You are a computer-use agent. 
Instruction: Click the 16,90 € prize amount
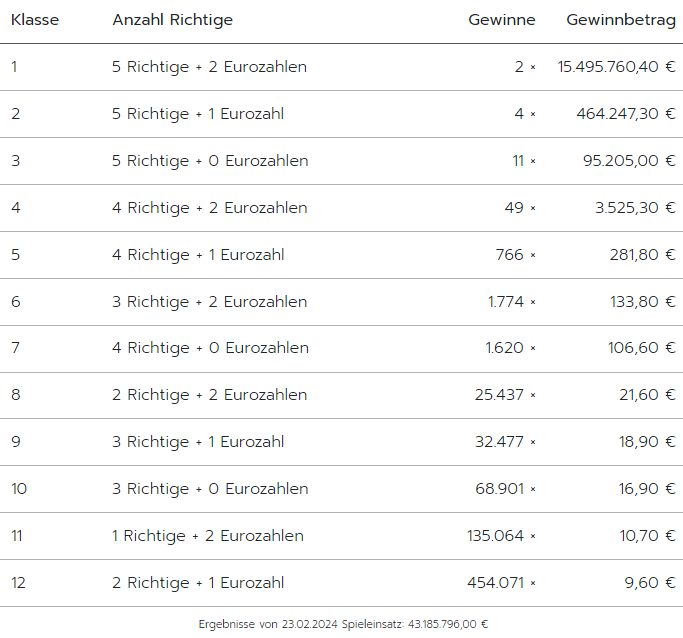(x=646, y=489)
